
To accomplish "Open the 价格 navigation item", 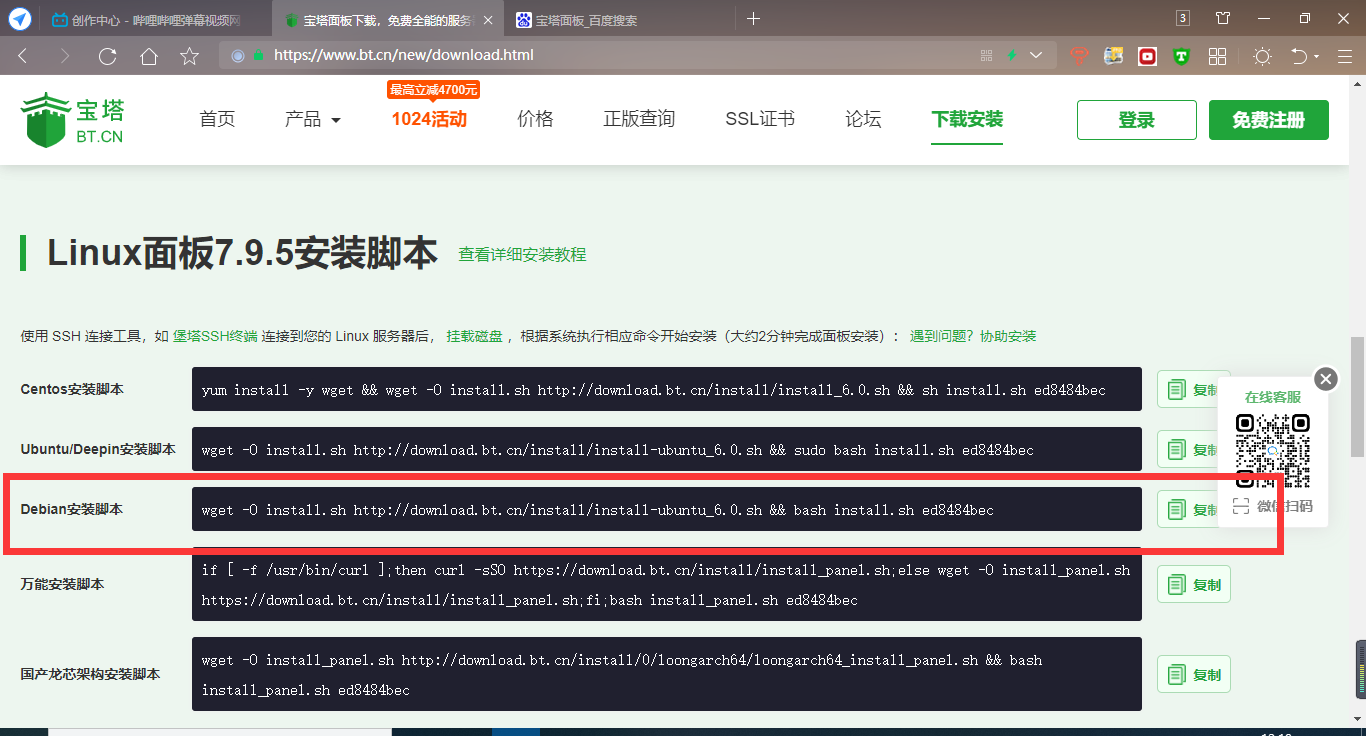I will (535, 119).
